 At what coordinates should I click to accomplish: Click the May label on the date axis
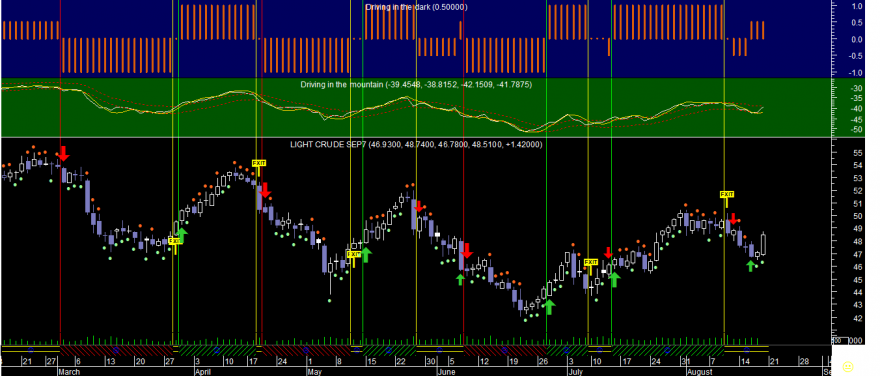[x=314, y=372]
